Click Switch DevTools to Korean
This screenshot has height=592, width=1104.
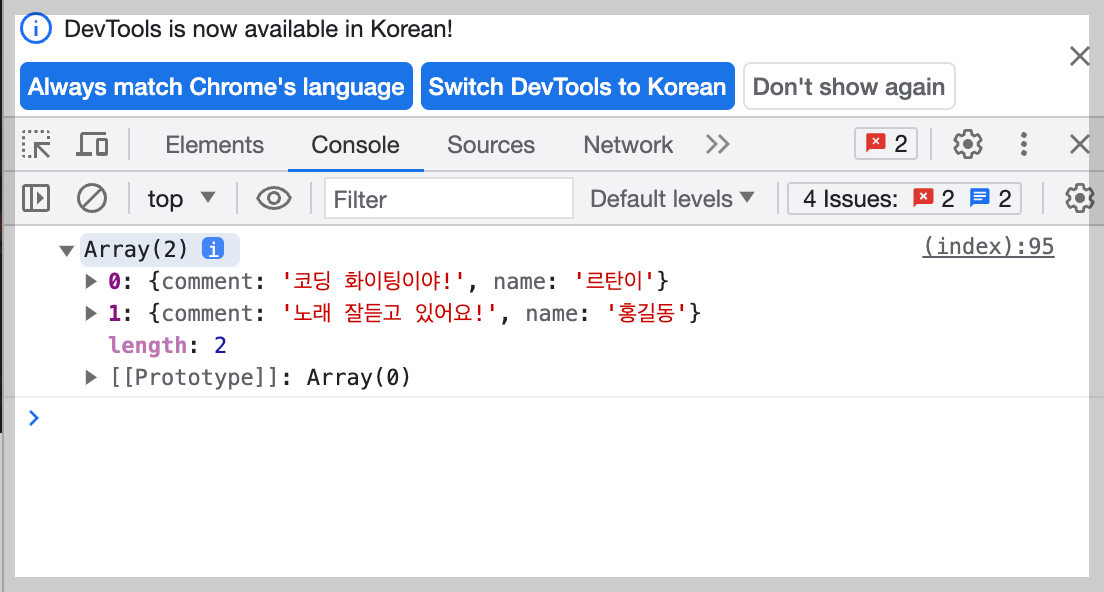coord(577,86)
